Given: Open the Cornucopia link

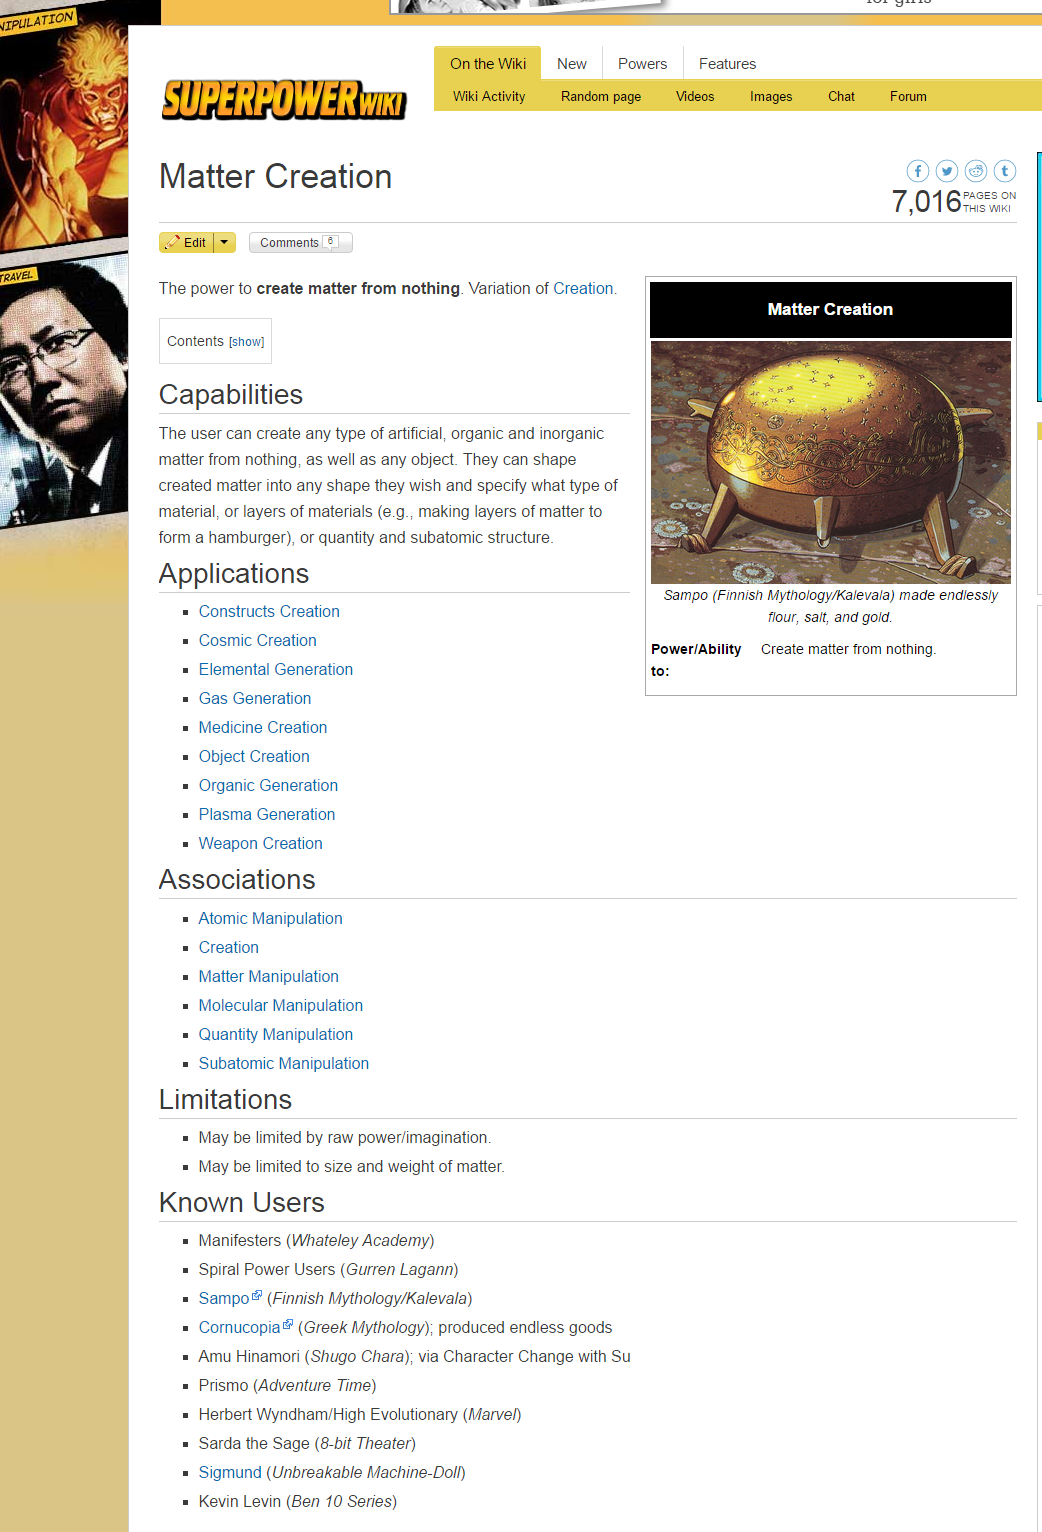Looking at the screenshot, I should tap(239, 1327).
